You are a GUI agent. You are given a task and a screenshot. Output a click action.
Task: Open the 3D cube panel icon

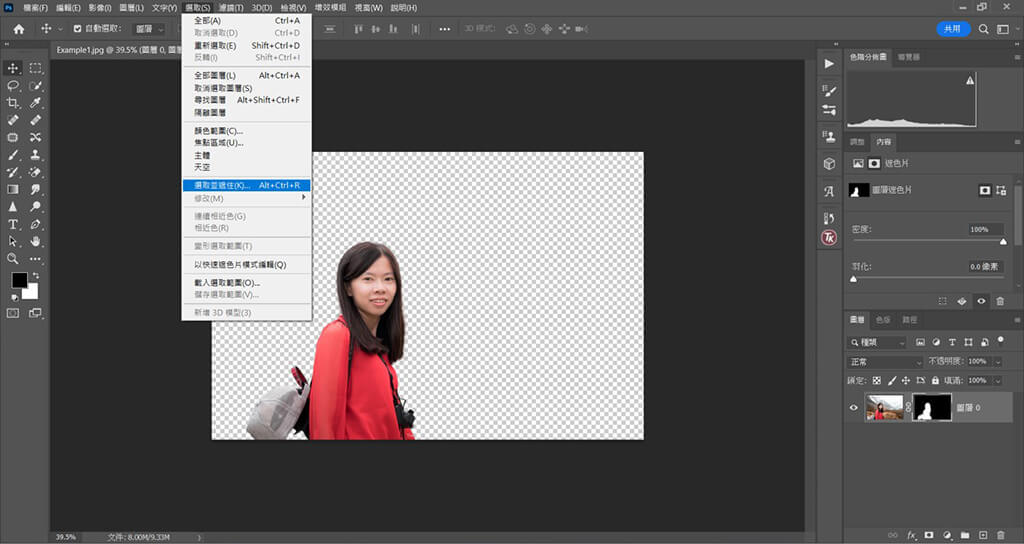(829, 163)
